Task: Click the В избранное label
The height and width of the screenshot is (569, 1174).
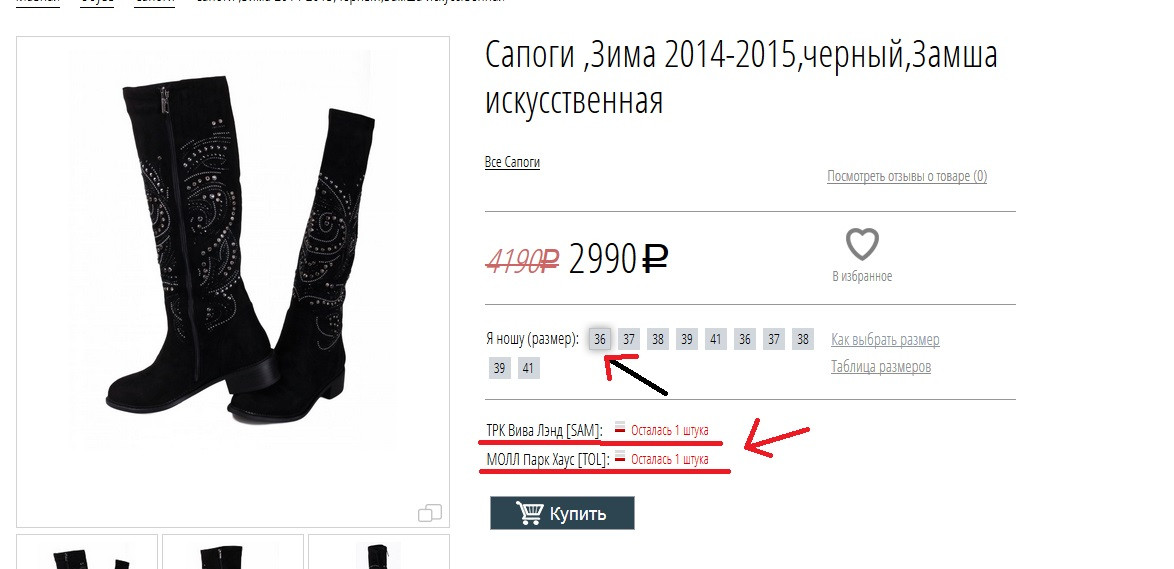Action: tap(862, 276)
